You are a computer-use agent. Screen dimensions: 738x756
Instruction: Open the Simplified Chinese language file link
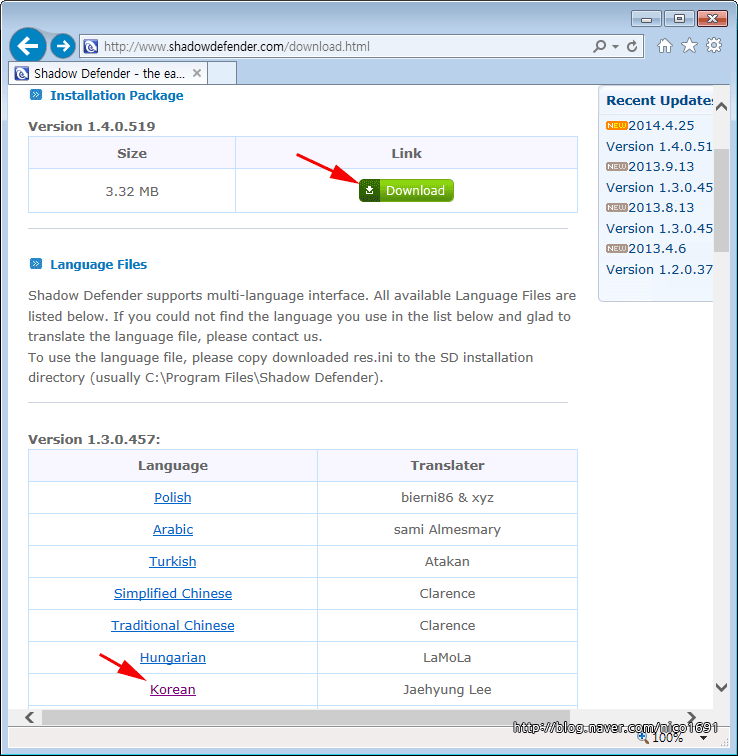click(173, 593)
